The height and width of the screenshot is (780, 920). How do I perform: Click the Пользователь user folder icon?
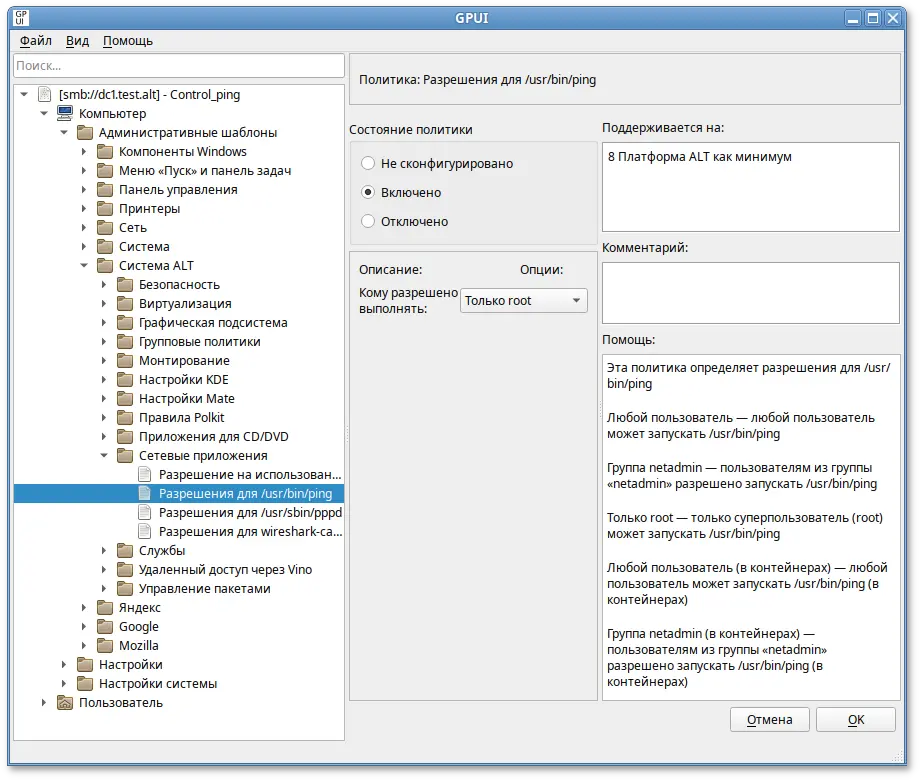pyautogui.click(x=65, y=703)
